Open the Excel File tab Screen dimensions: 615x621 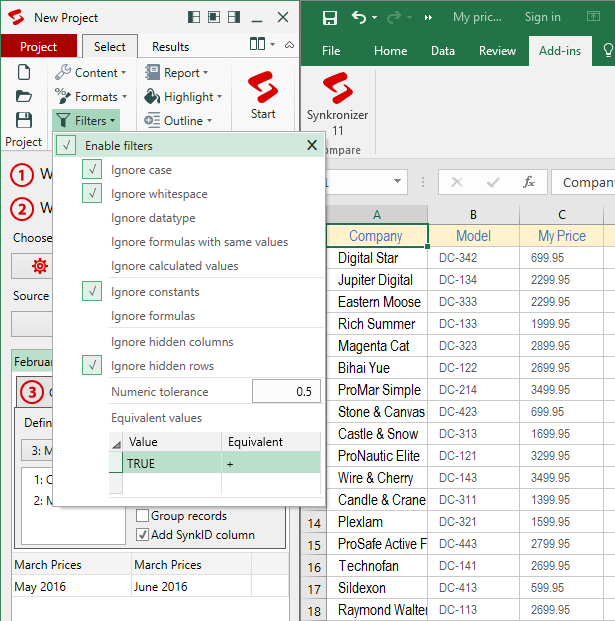(x=331, y=51)
